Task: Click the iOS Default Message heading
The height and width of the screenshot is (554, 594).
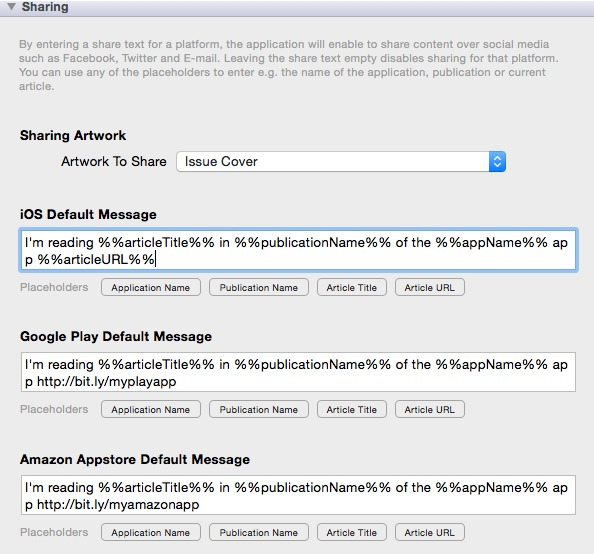Action: [88, 214]
